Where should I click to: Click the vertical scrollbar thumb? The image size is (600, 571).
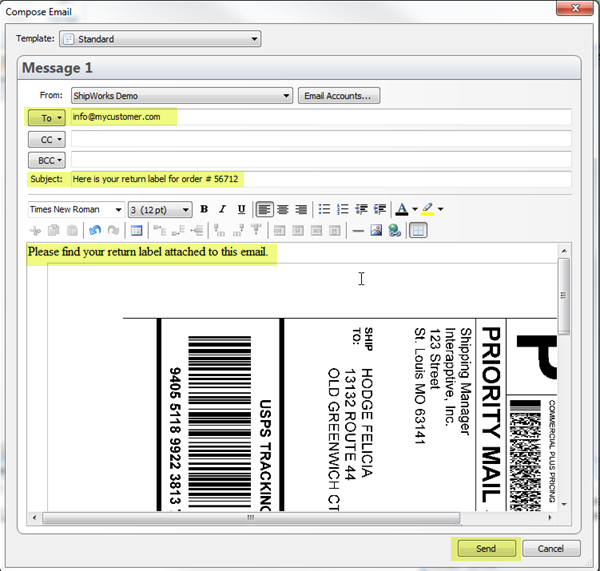coord(564,297)
